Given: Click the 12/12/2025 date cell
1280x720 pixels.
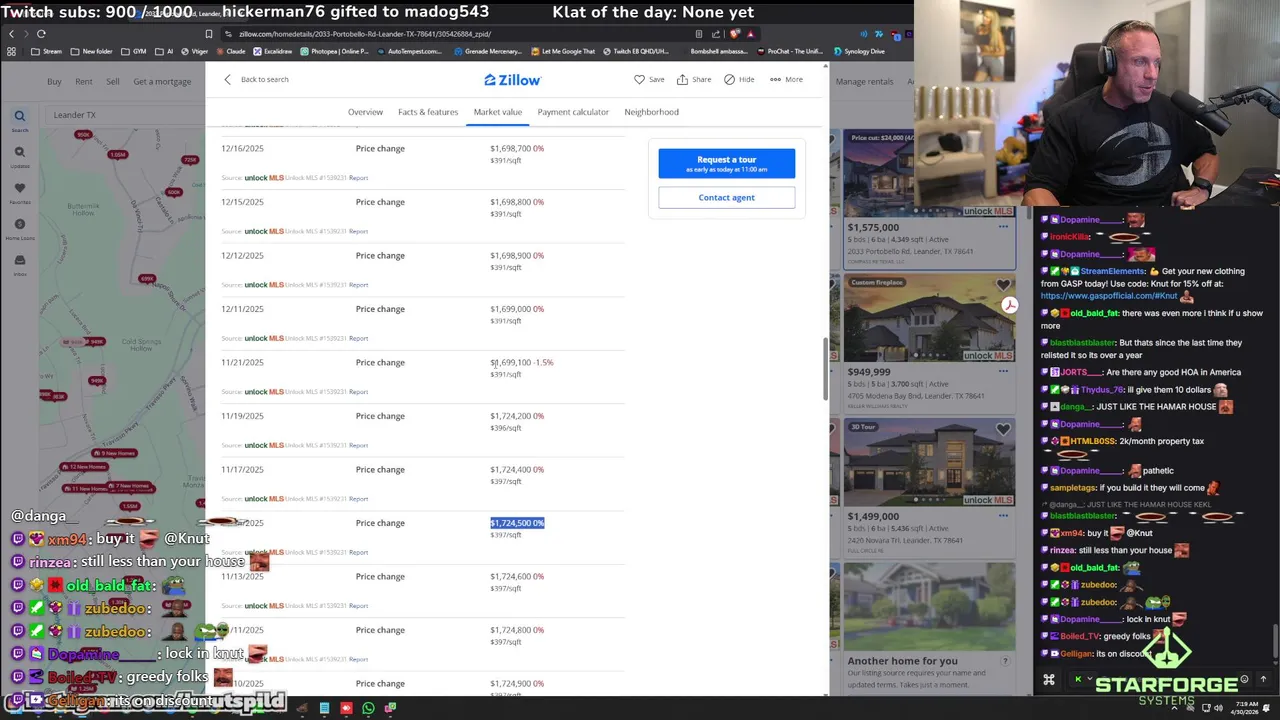Looking at the screenshot, I should [x=242, y=255].
